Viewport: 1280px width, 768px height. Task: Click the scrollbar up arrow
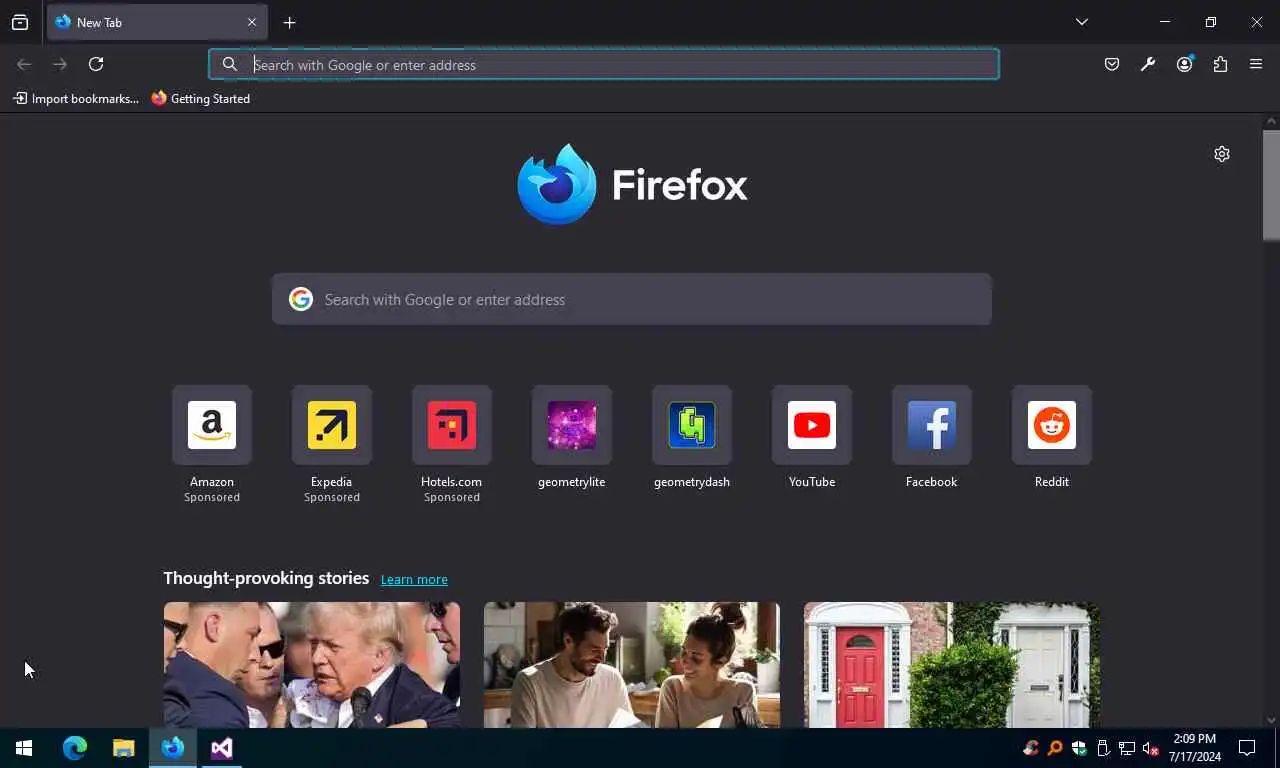click(x=1271, y=121)
